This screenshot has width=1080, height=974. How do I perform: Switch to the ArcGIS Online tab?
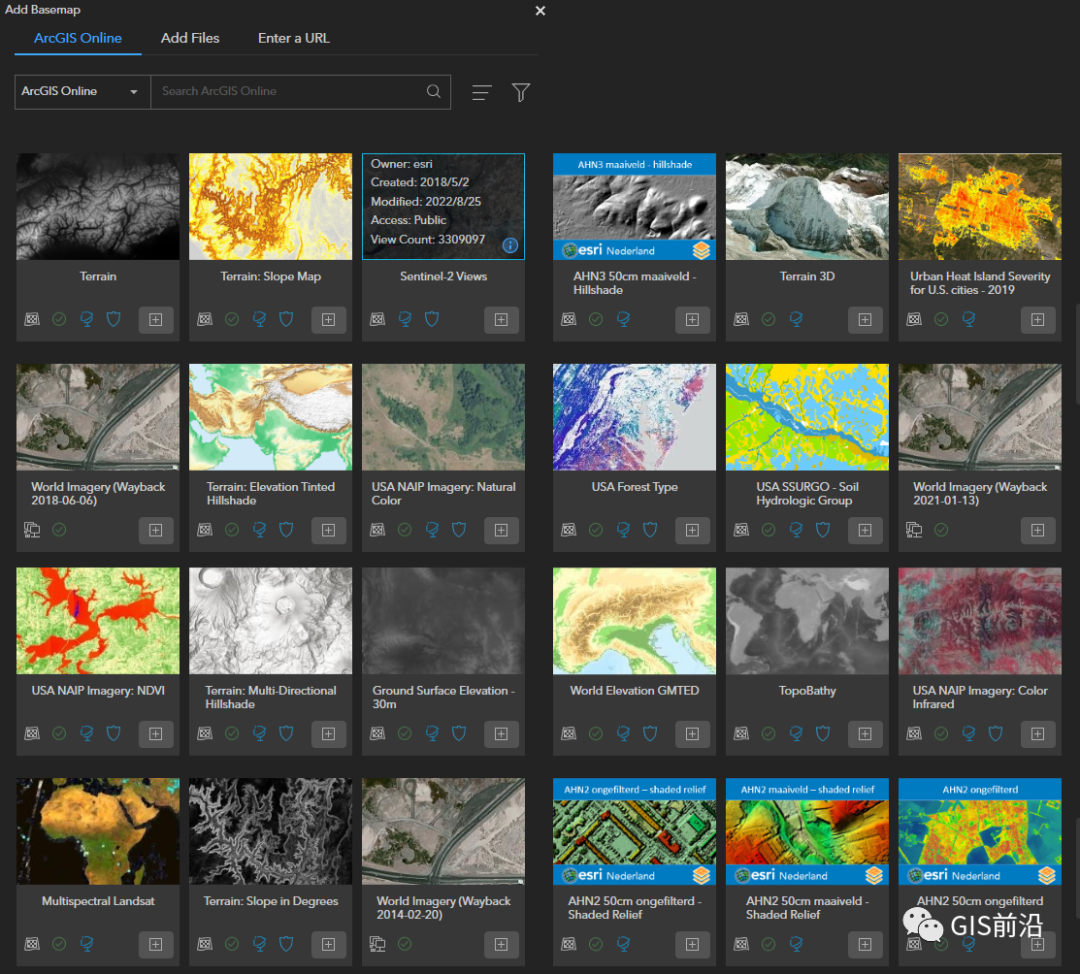pos(78,38)
